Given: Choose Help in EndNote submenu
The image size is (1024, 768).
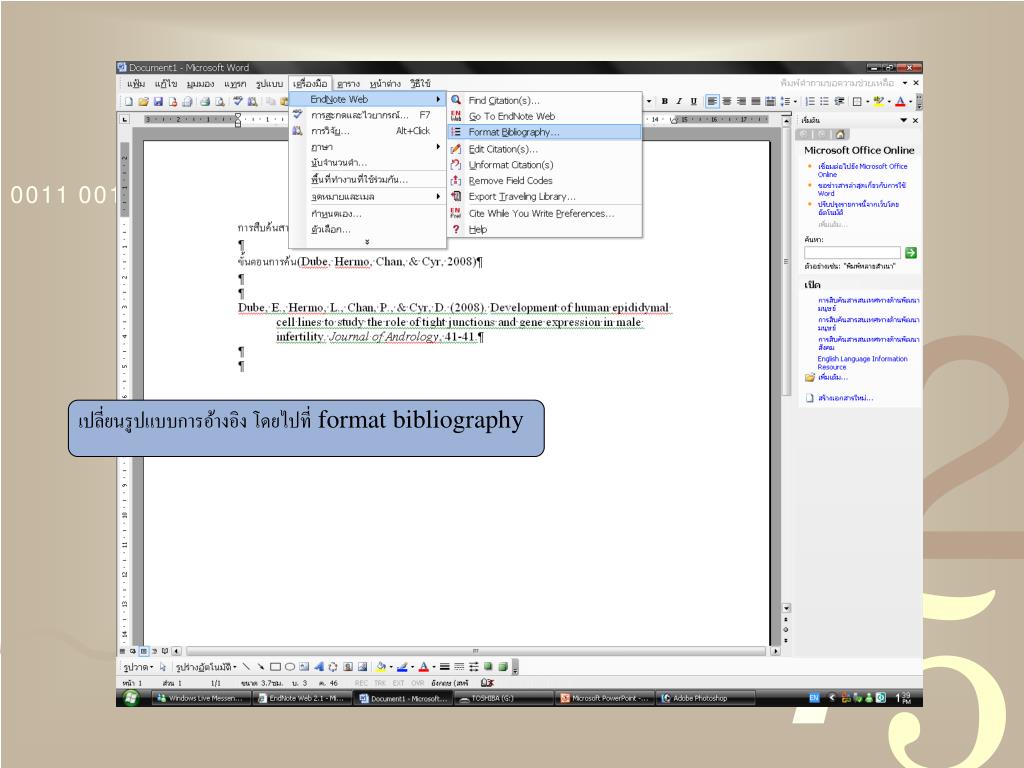Looking at the screenshot, I should tap(545, 229).
